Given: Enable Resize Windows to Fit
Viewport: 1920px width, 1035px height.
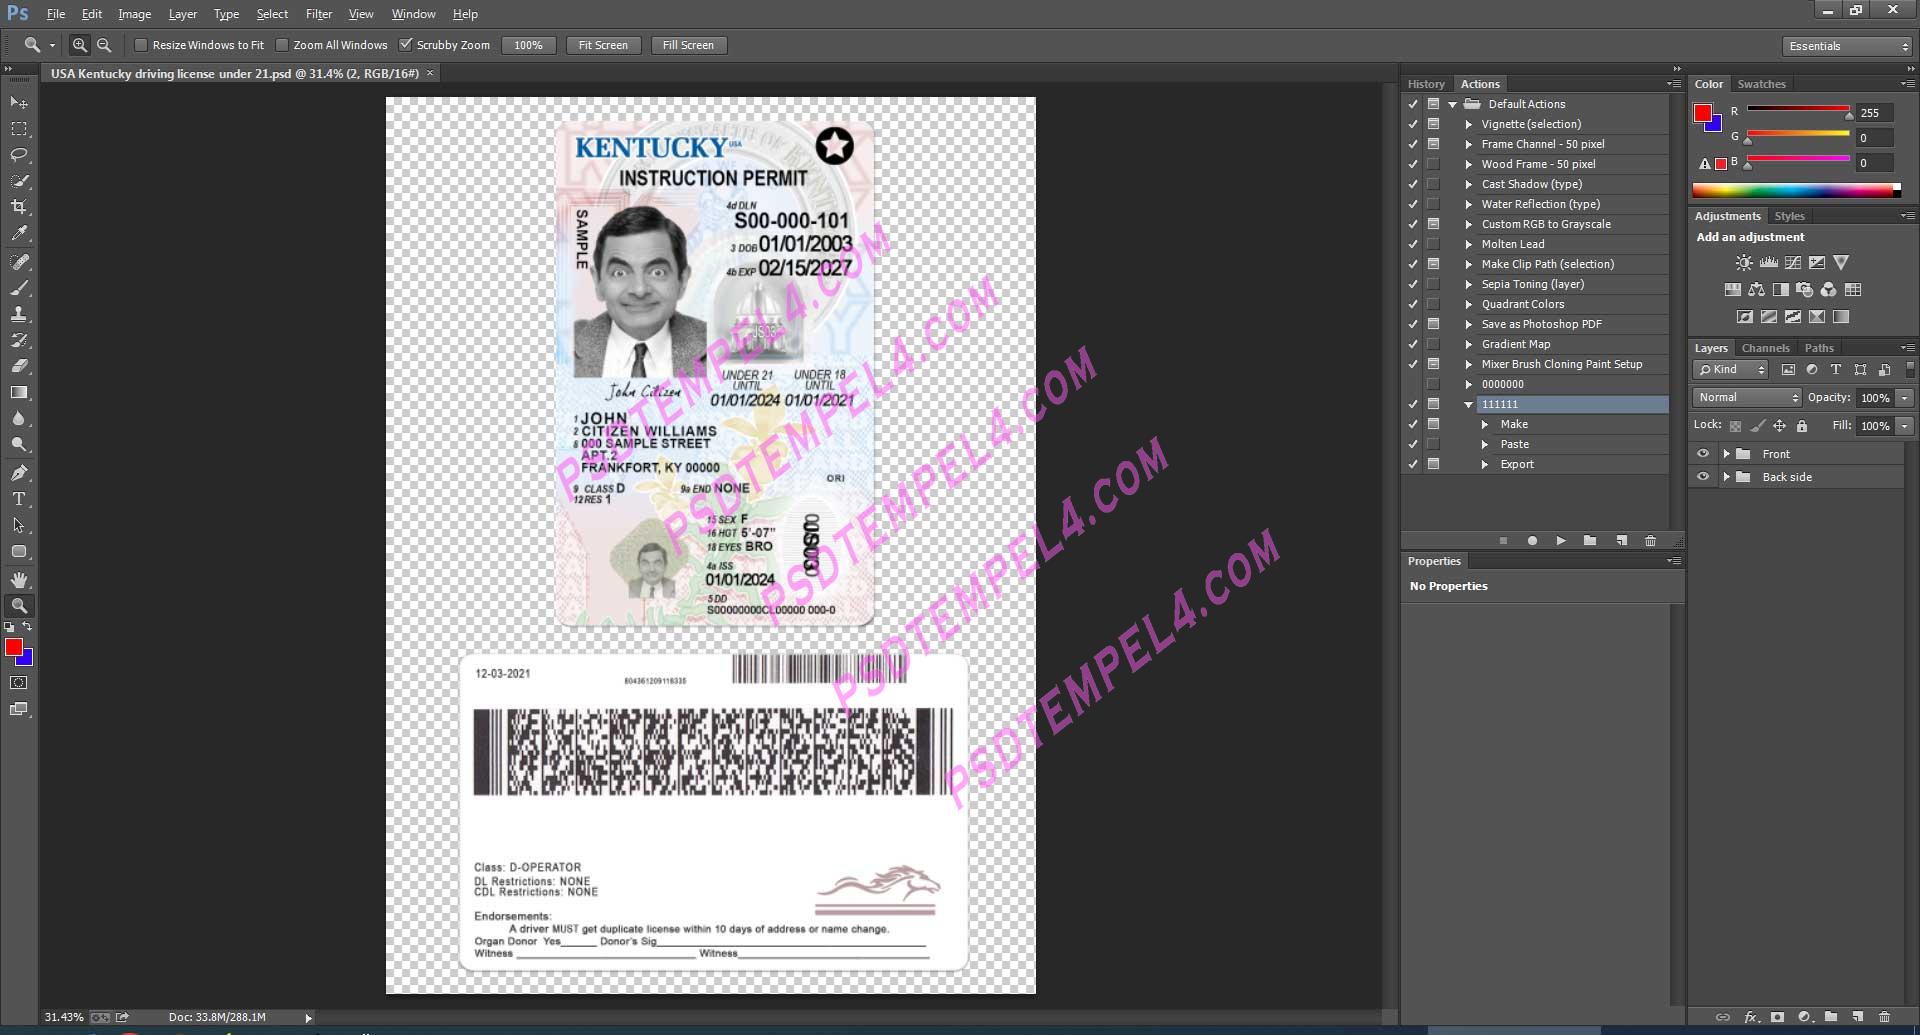Looking at the screenshot, I should 142,45.
